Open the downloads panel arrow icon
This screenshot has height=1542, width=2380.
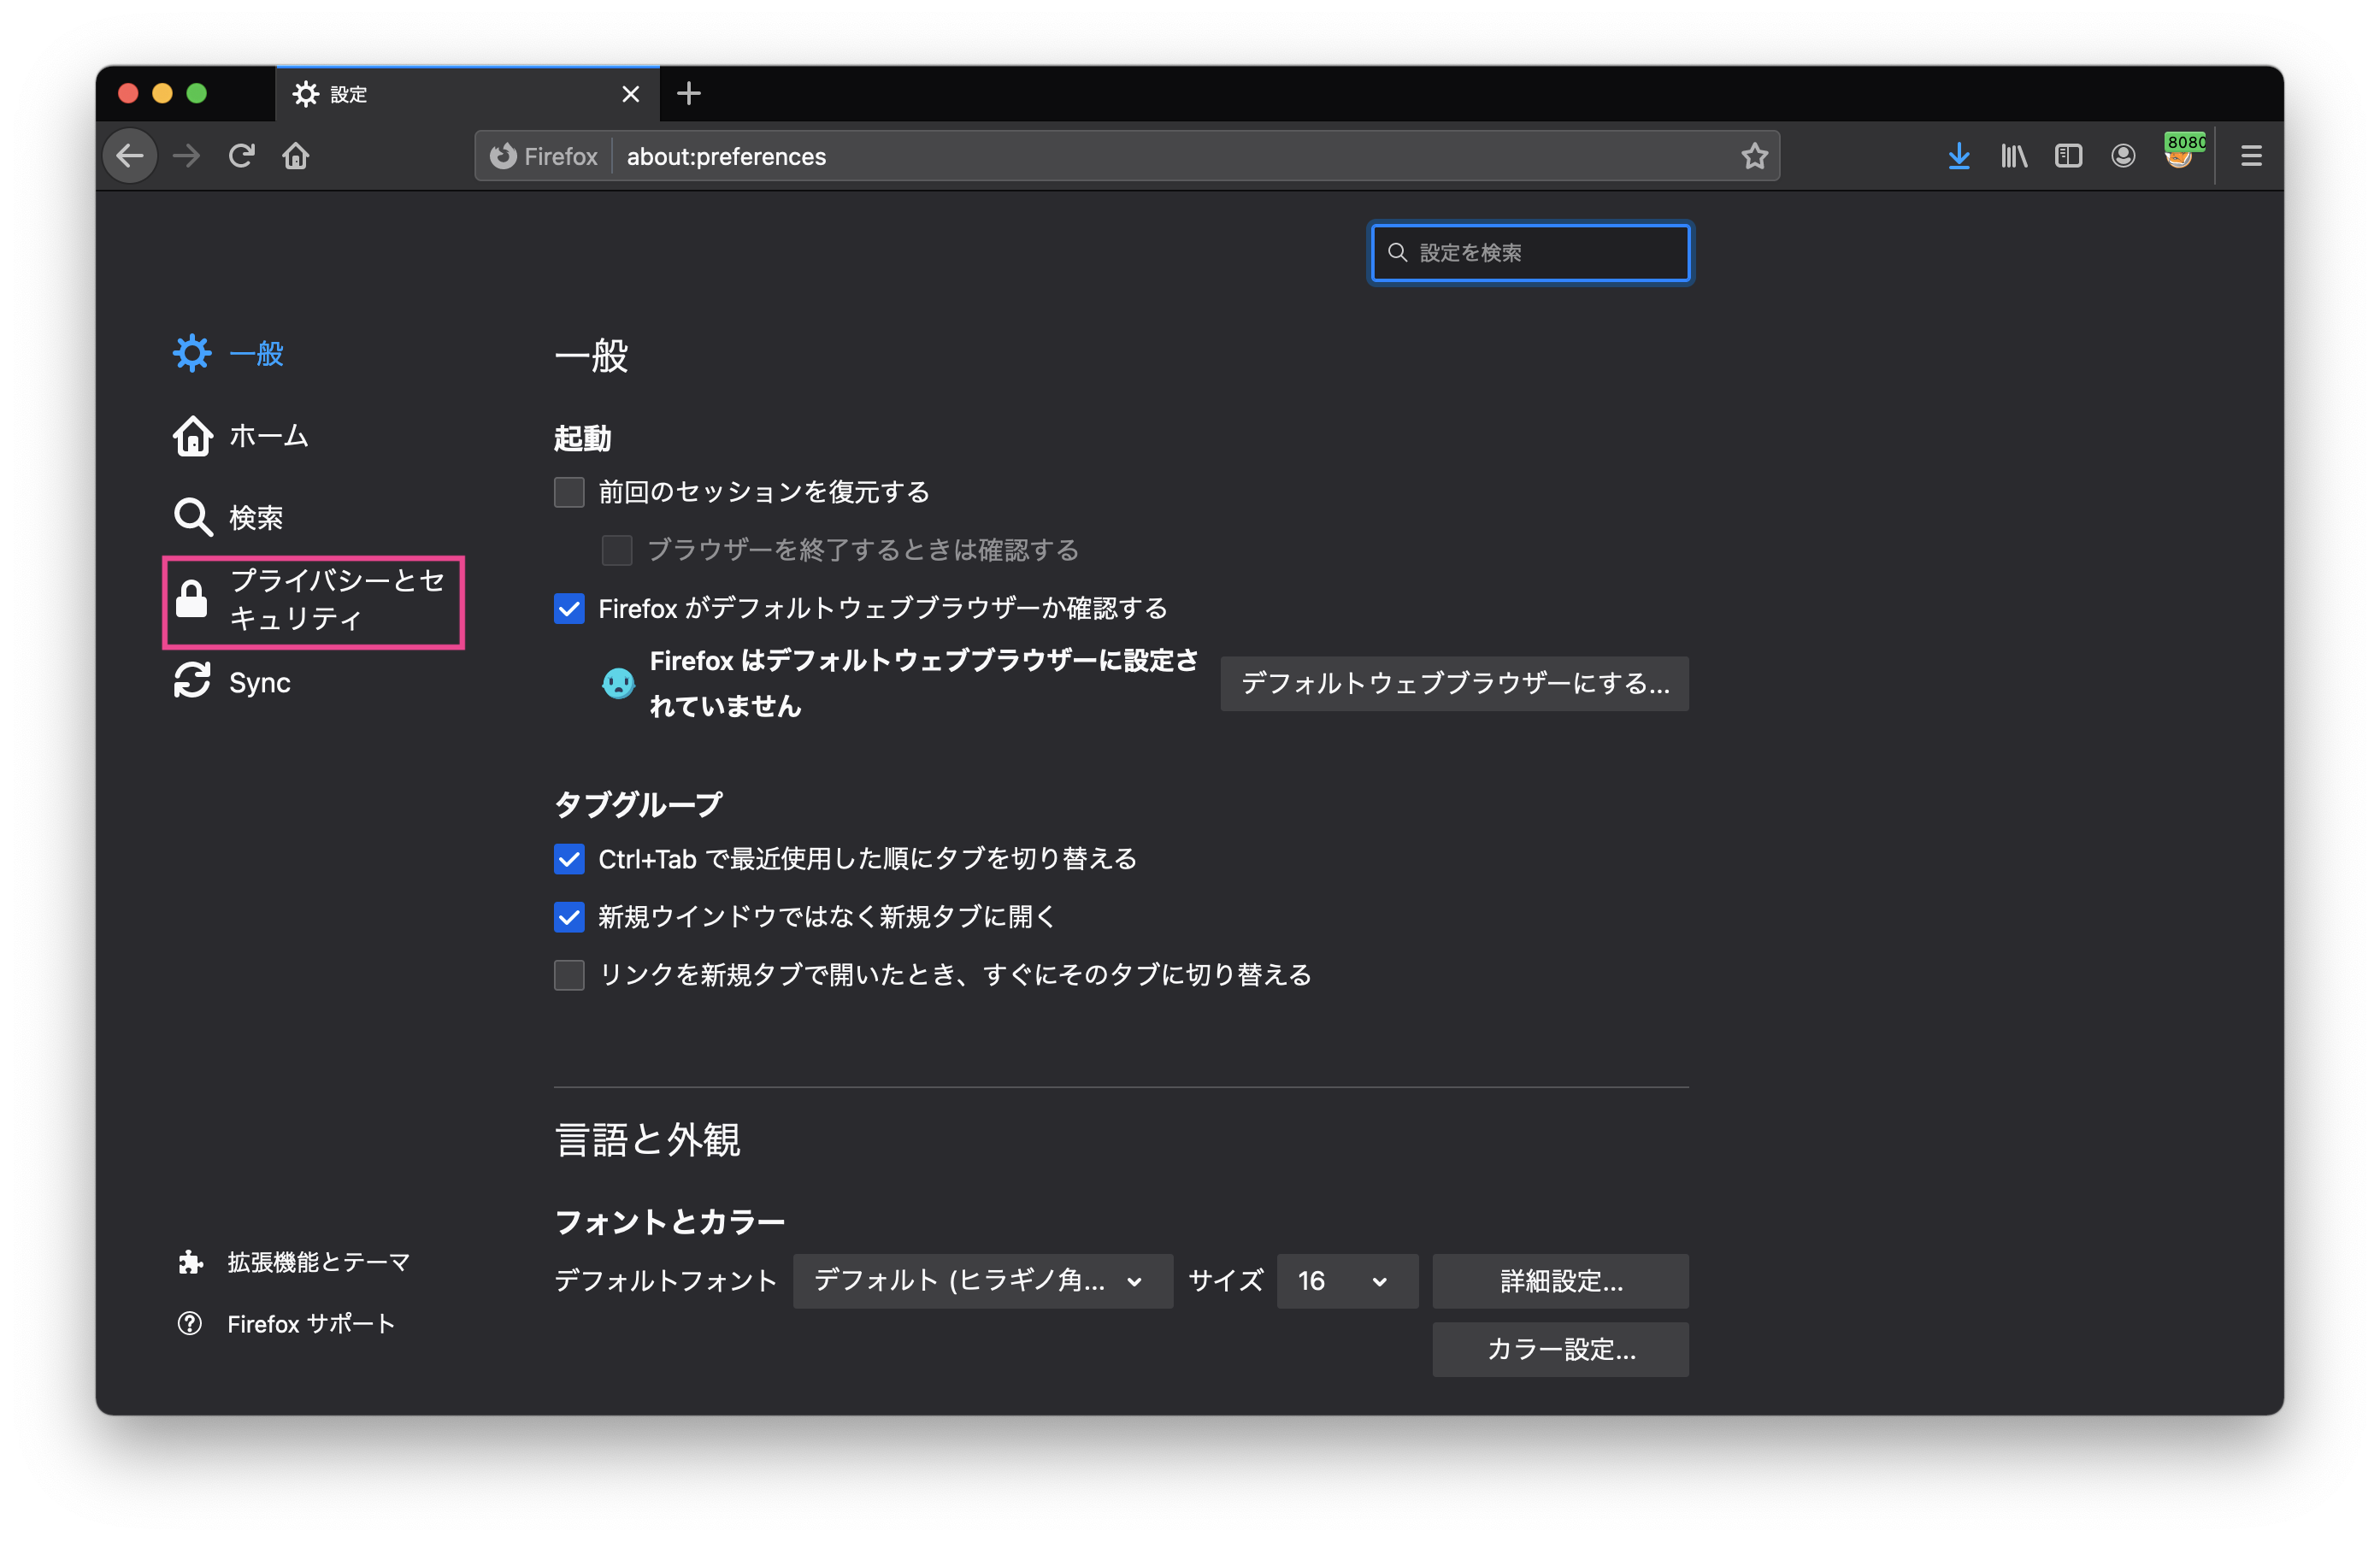1959,156
